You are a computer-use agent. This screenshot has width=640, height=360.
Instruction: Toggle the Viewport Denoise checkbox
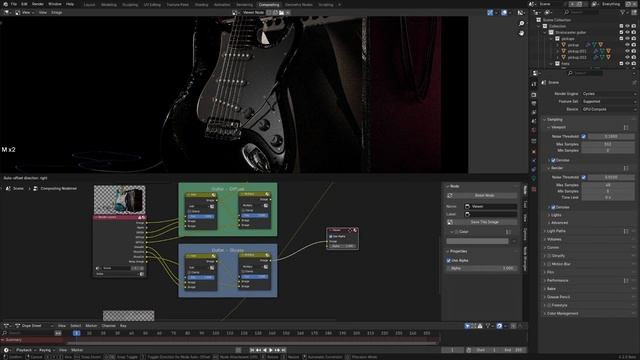point(553,160)
